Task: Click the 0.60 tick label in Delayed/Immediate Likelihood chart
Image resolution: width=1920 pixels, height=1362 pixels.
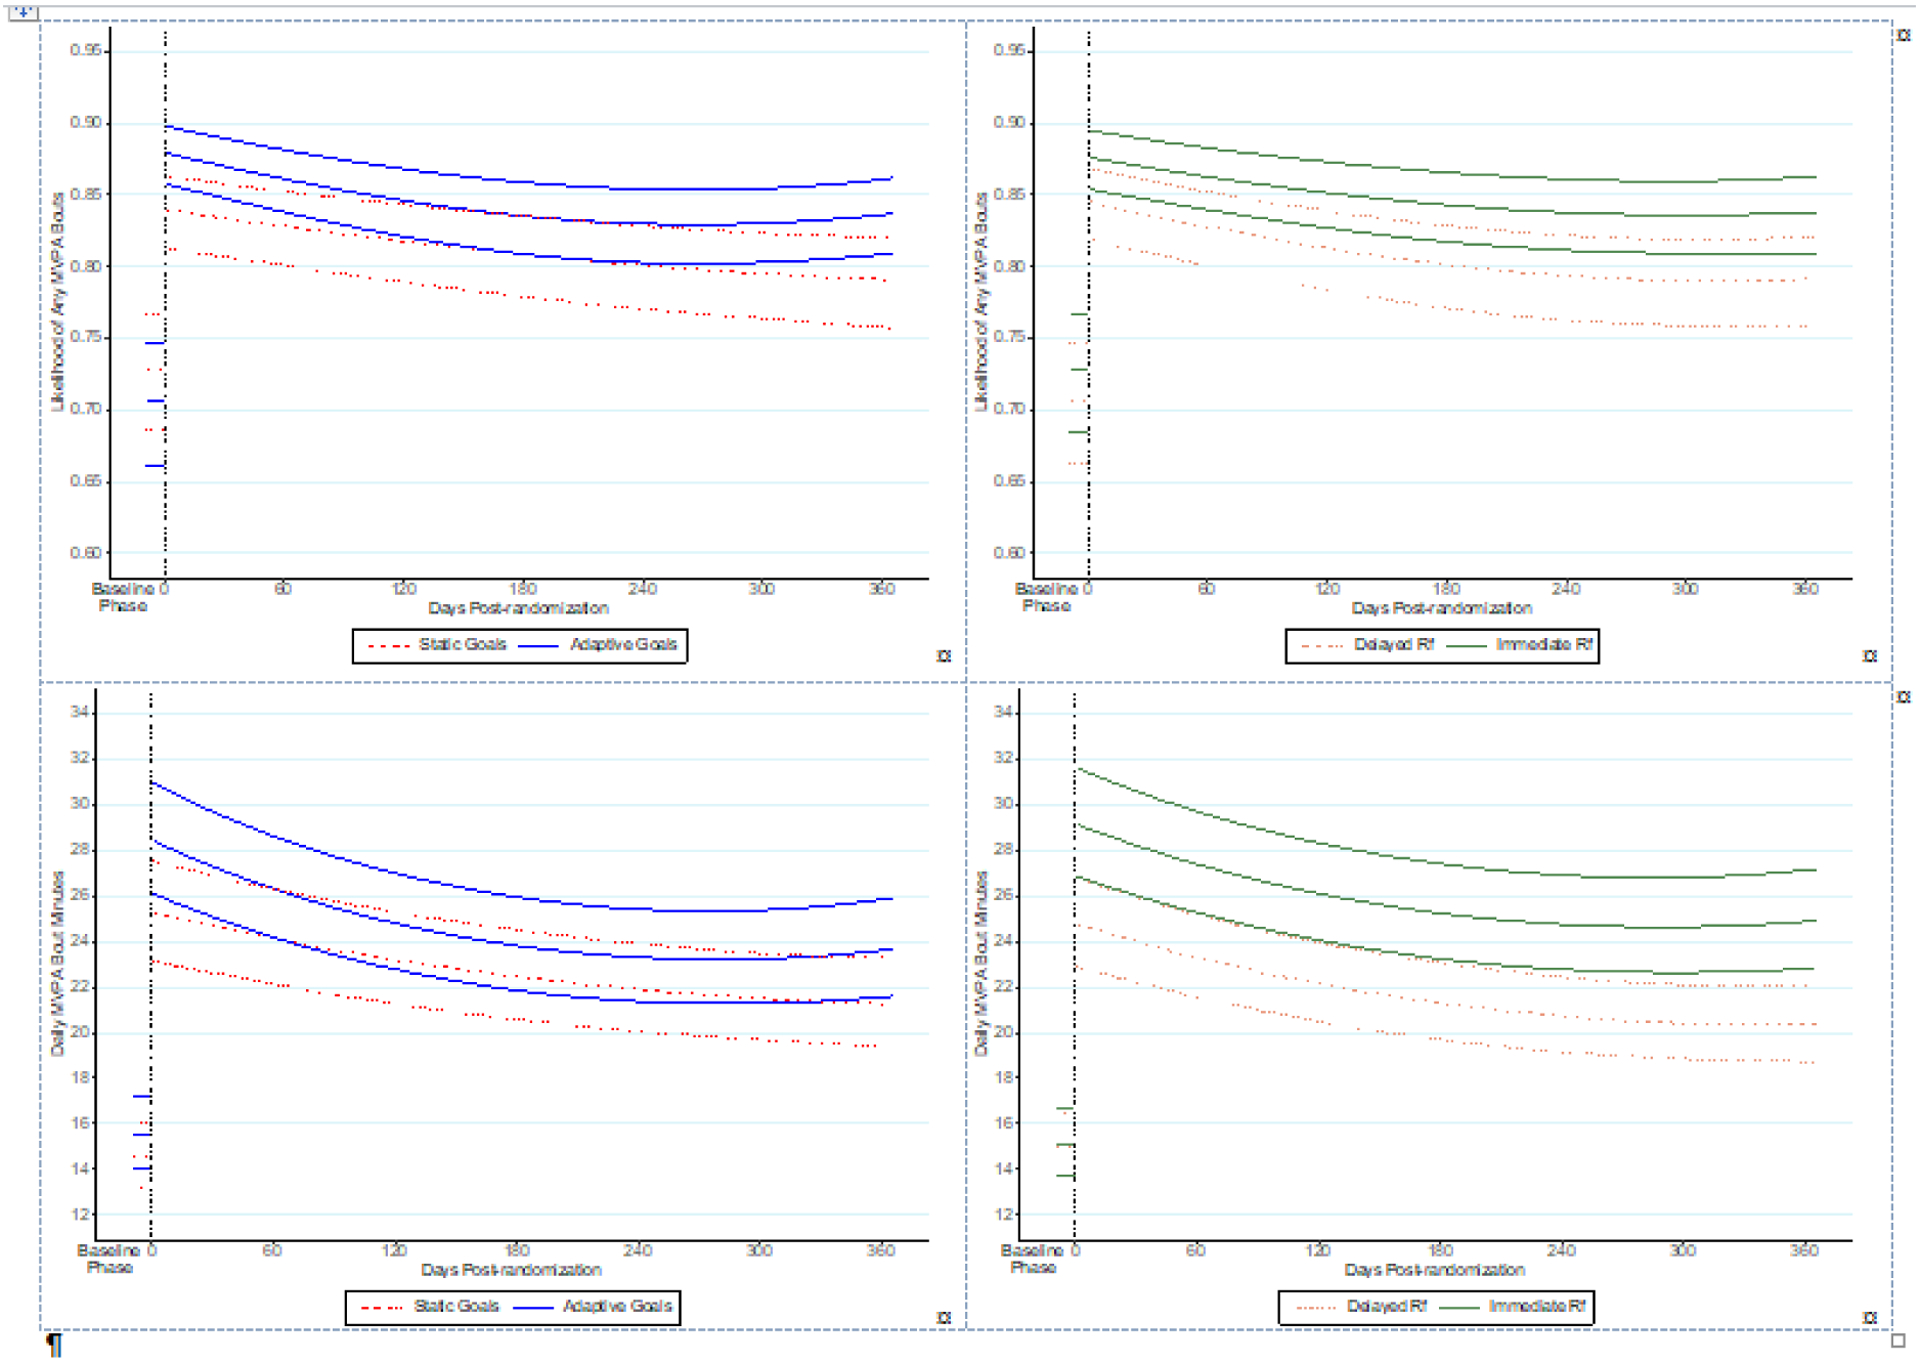Action: 1009,553
